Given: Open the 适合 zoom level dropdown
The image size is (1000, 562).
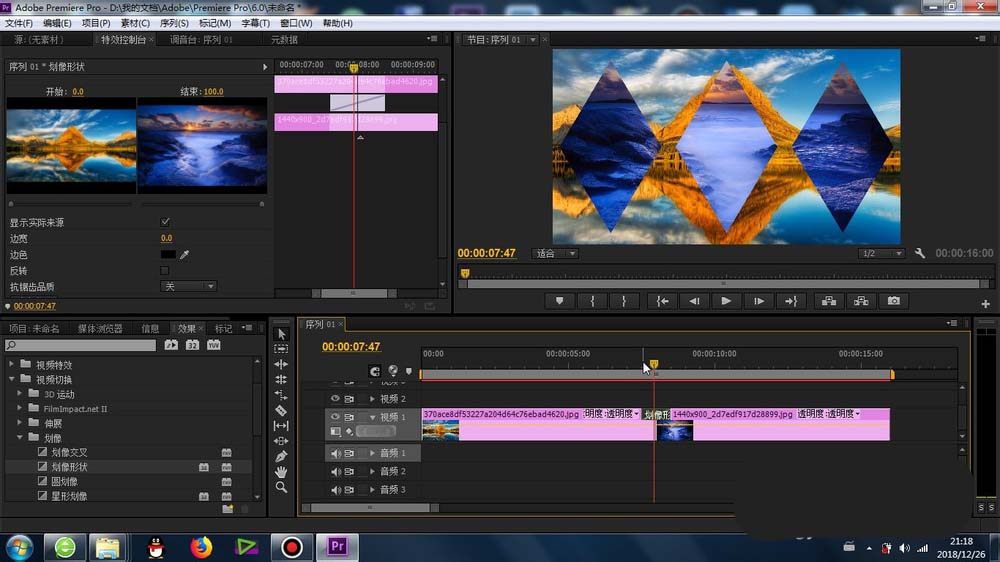Looking at the screenshot, I should click(555, 254).
